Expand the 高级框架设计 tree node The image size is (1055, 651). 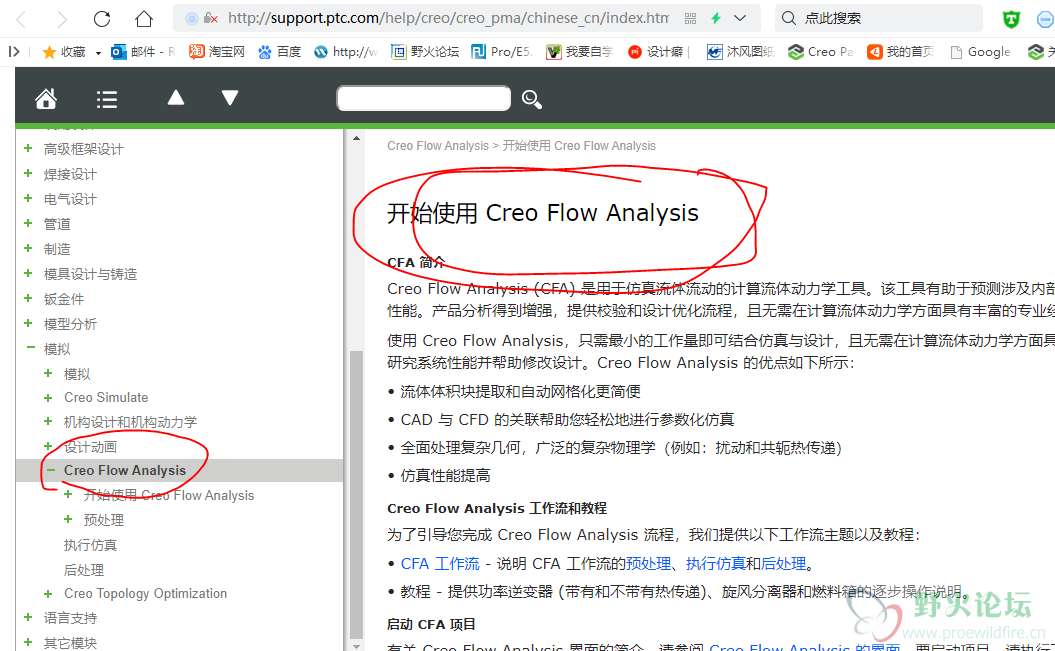point(28,148)
